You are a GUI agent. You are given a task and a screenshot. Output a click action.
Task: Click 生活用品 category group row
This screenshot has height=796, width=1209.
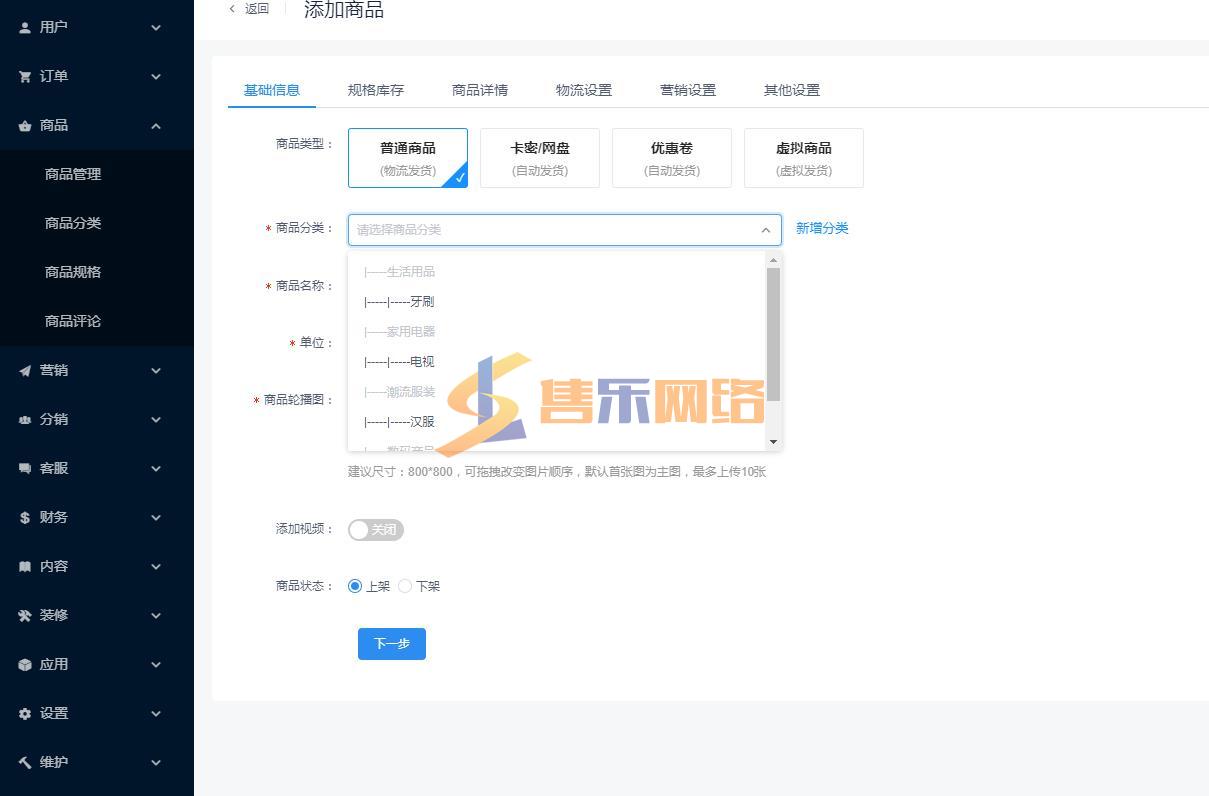pos(557,272)
